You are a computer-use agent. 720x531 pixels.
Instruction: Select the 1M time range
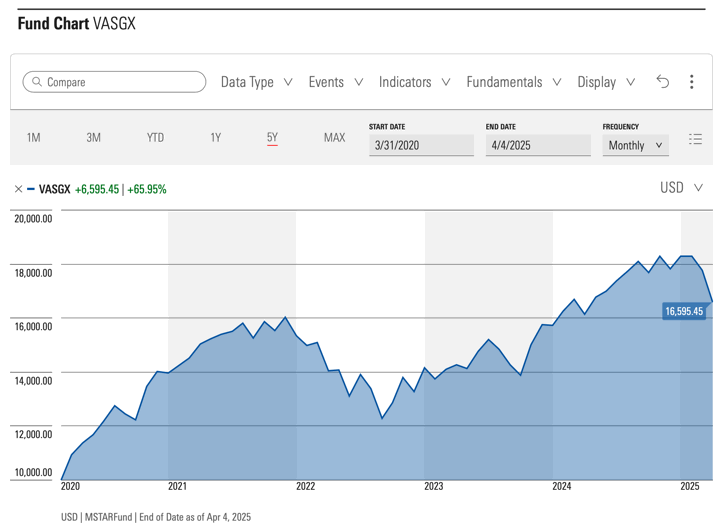tap(33, 138)
